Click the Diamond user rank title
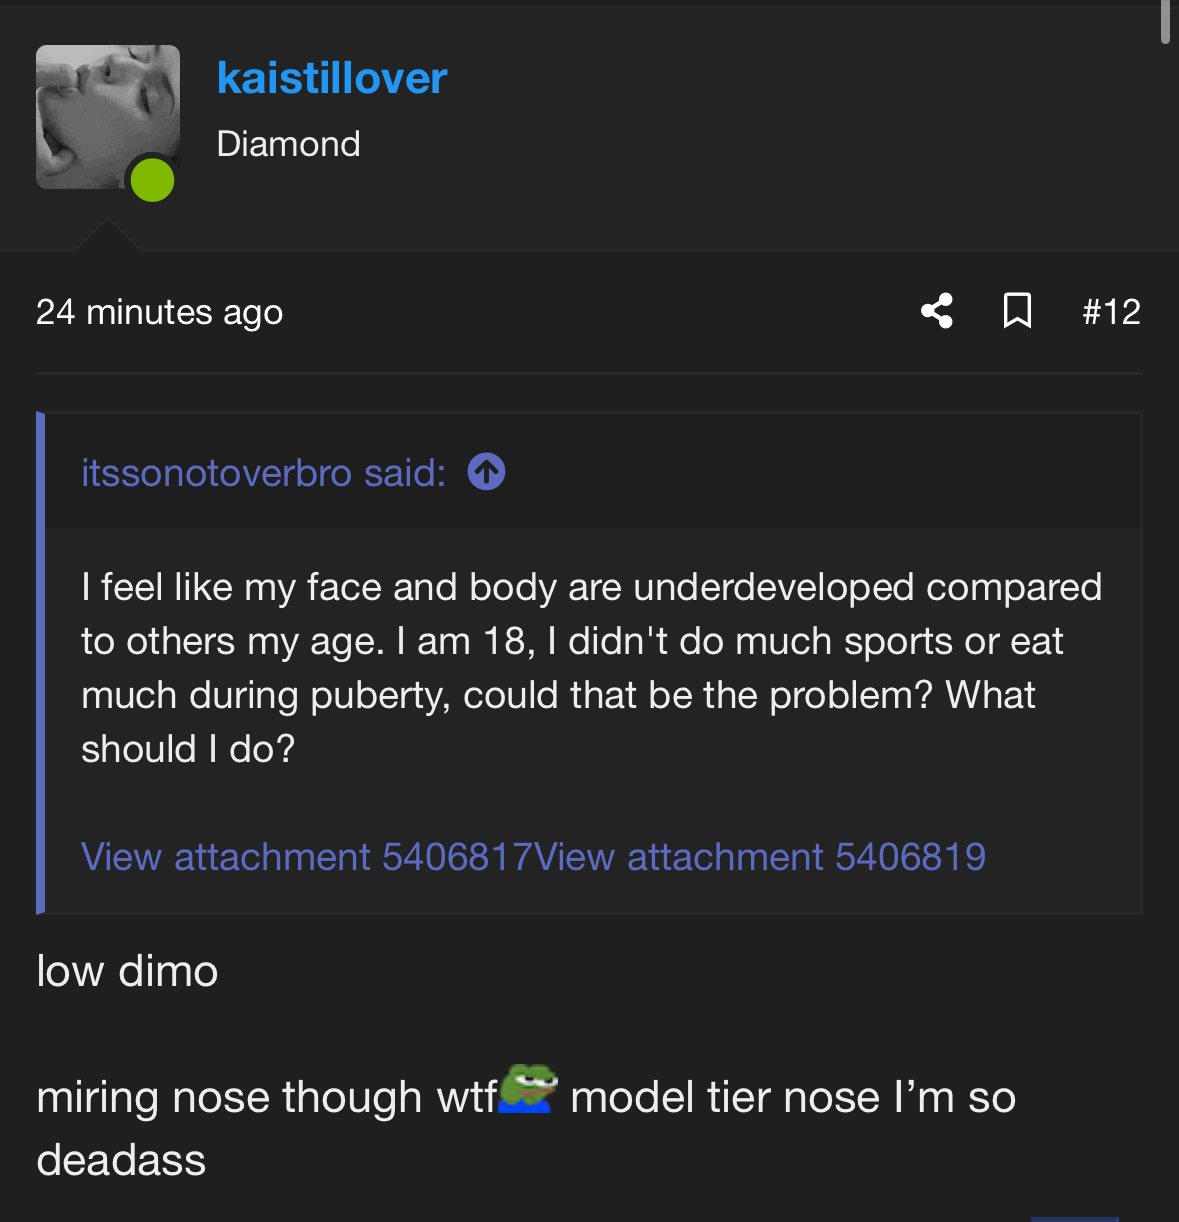Viewport: 1179px width, 1222px height. 289,144
